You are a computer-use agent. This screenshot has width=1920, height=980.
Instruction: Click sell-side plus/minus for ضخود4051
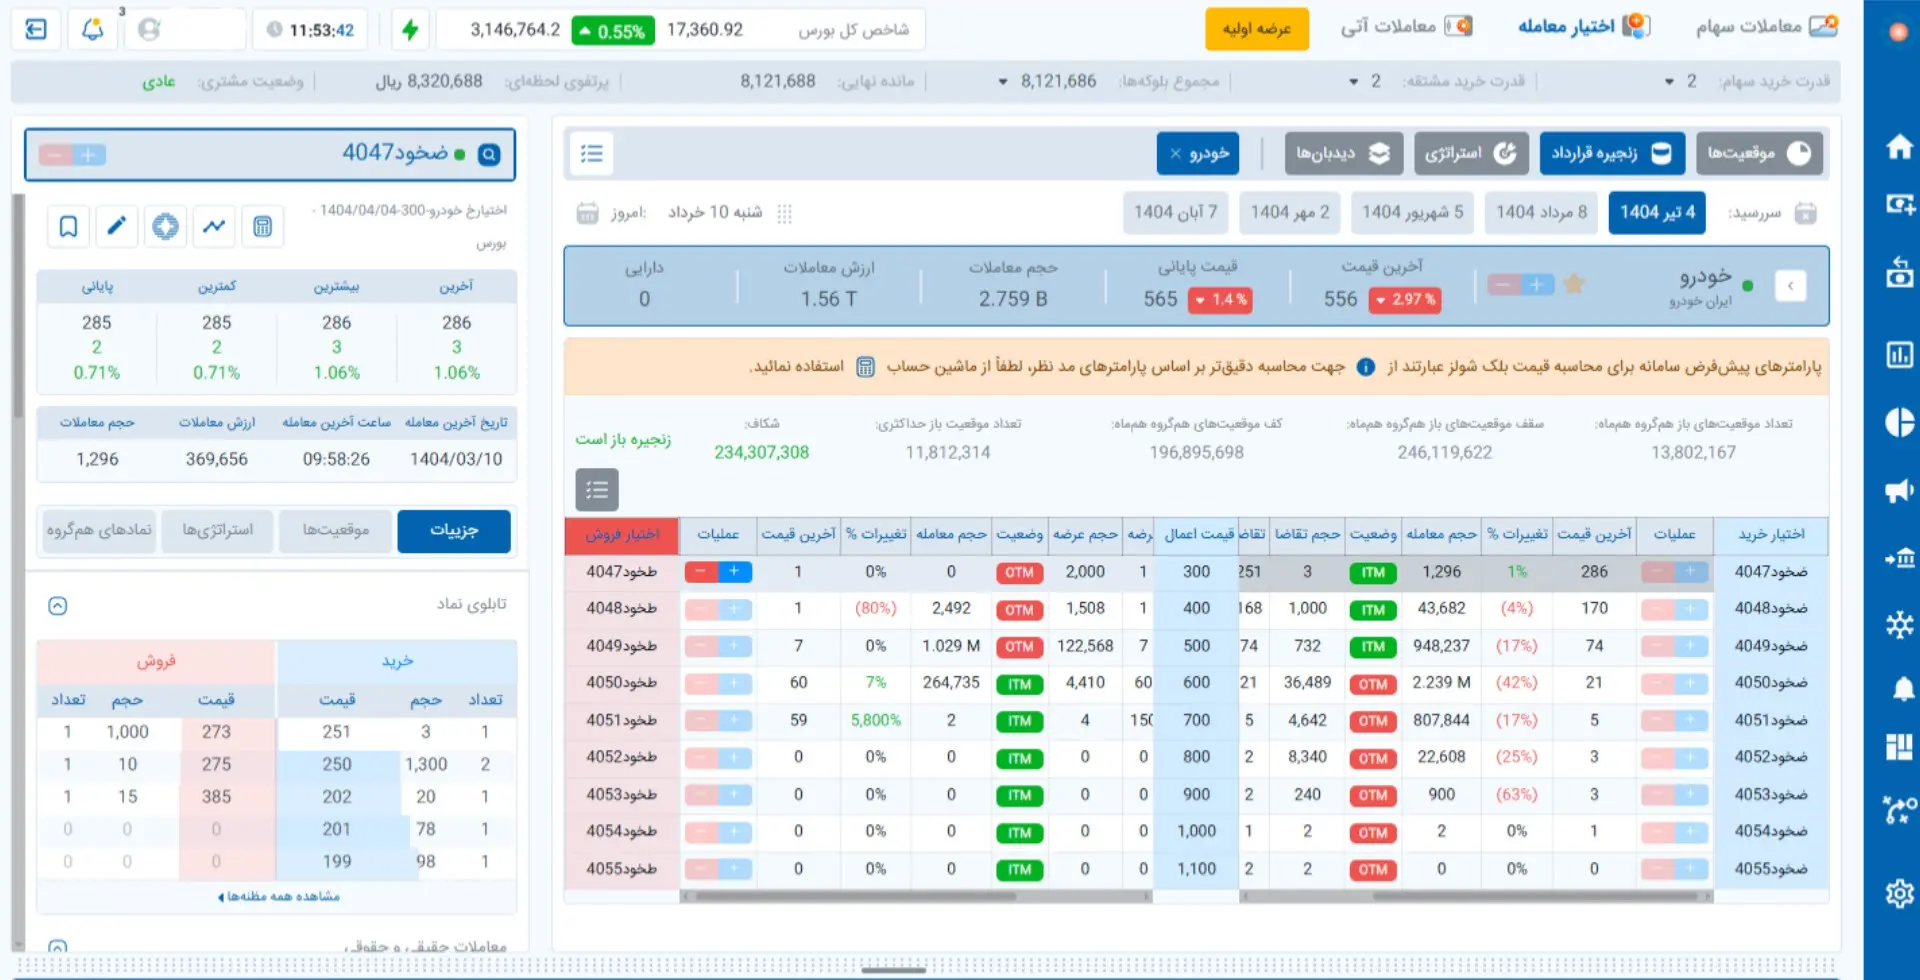pyautogui.click(x=718, y=720)
